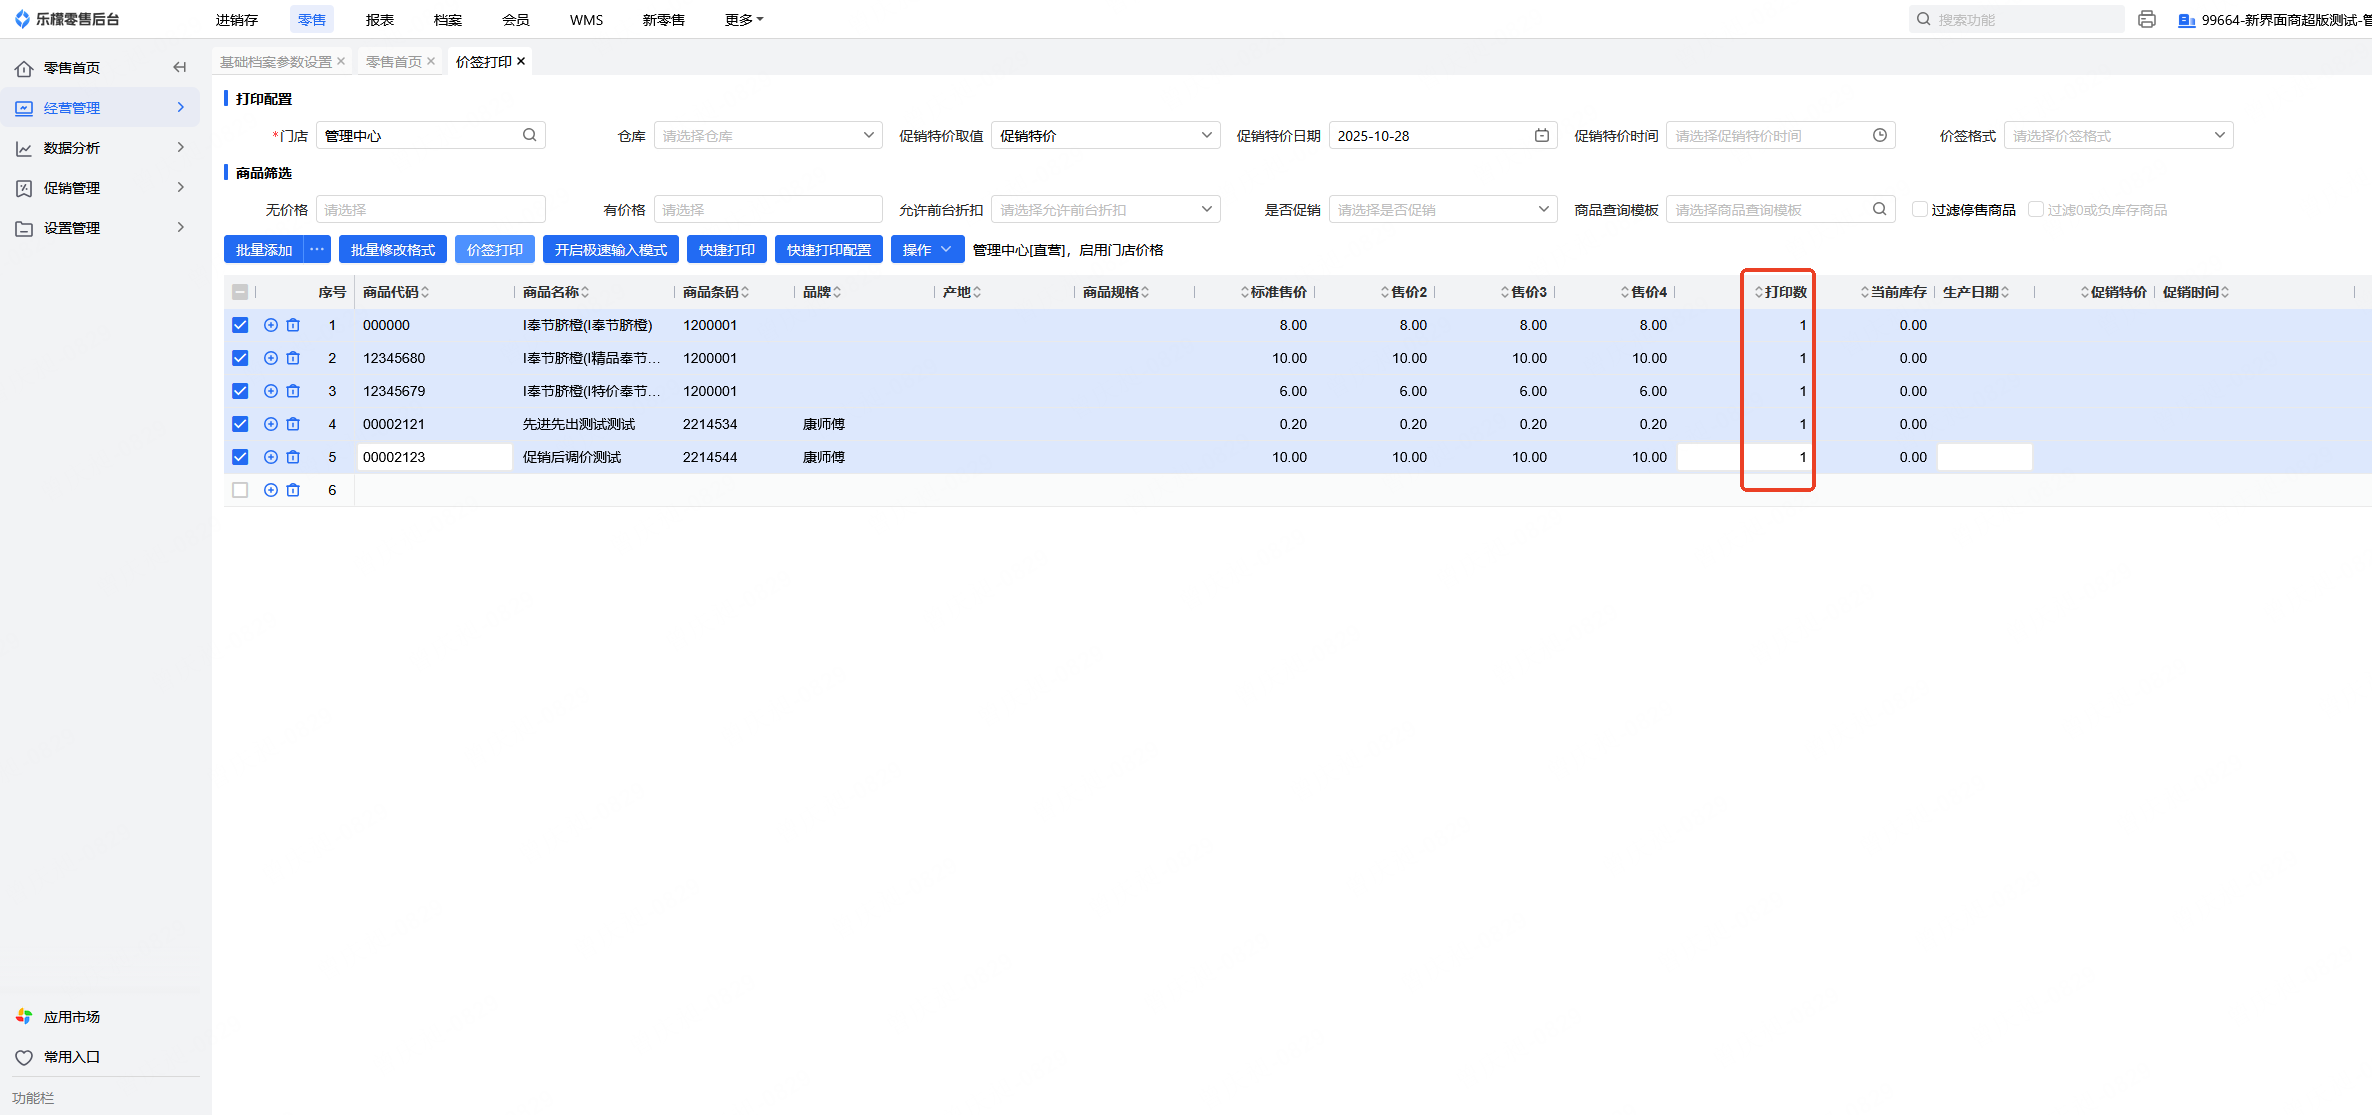Image resolution: width=2372 pixels, height=1115 pixels.
Task: Open the 仓库 dropdown
Action: pos(767,135)
